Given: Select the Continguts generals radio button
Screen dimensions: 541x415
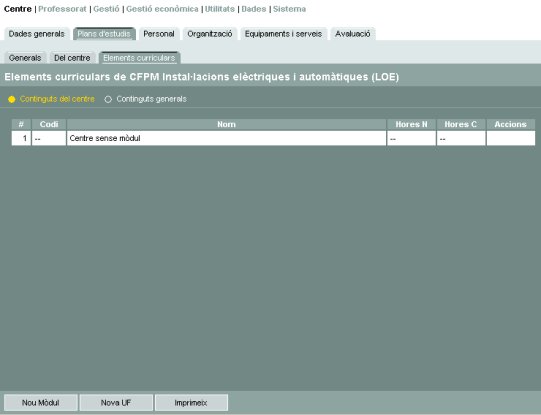Looking at the screenshot, I should (x=108, y=99).
